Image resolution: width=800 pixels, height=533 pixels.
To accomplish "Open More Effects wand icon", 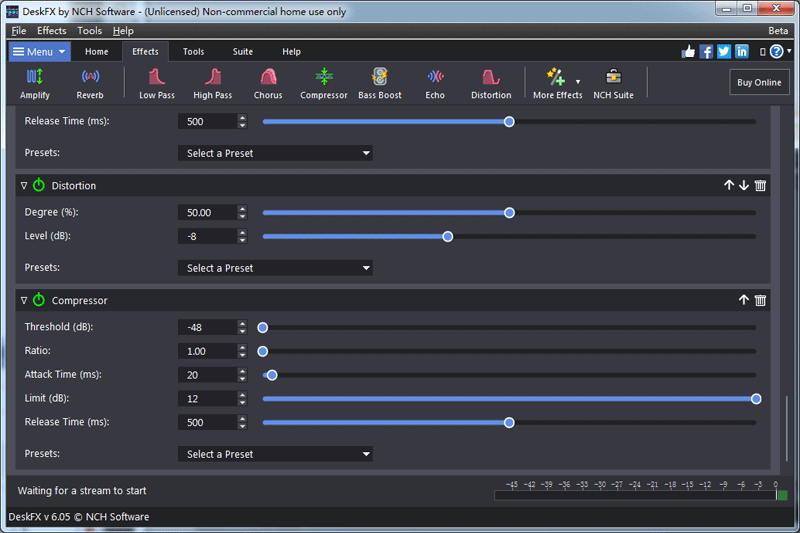I will (x=555, y=77).
